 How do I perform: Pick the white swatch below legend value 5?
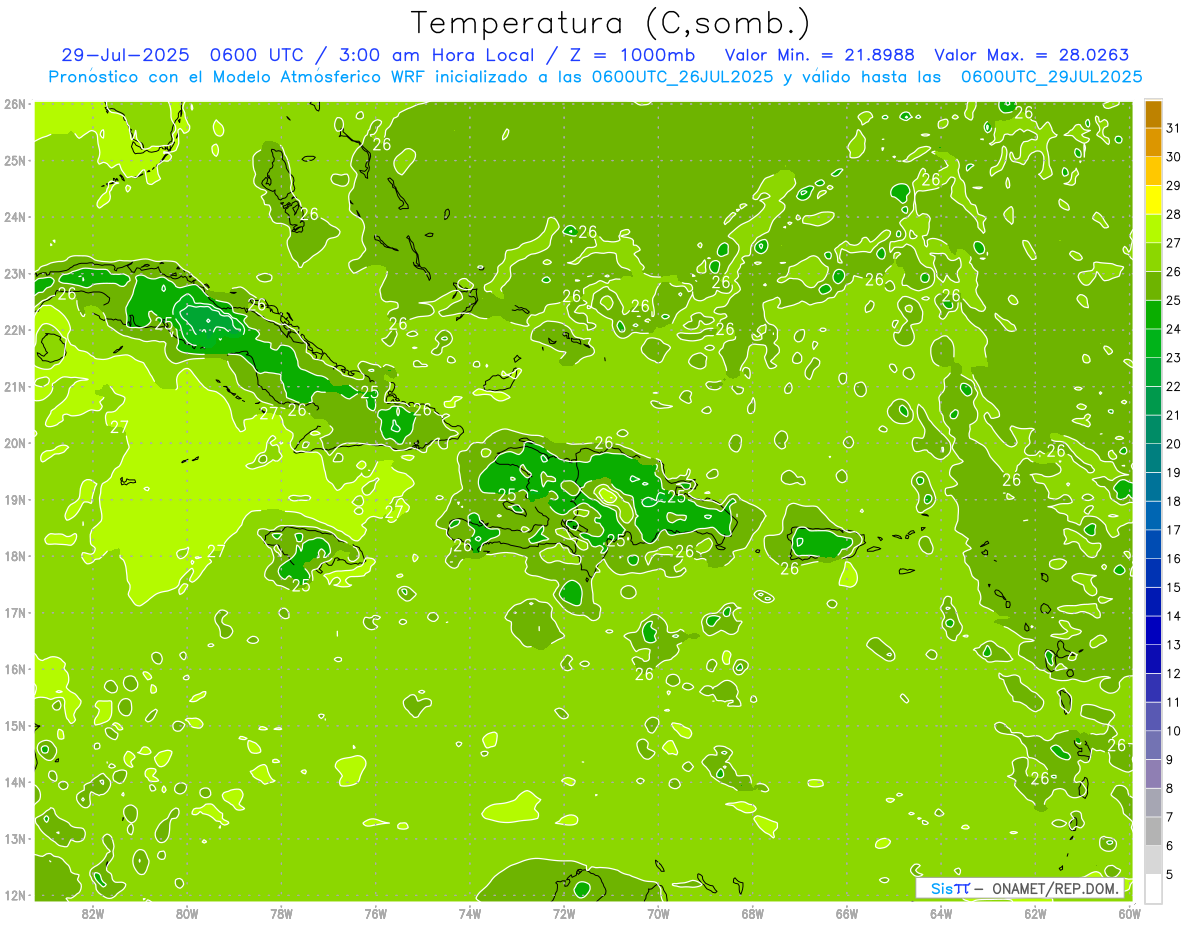[1153, 888]
